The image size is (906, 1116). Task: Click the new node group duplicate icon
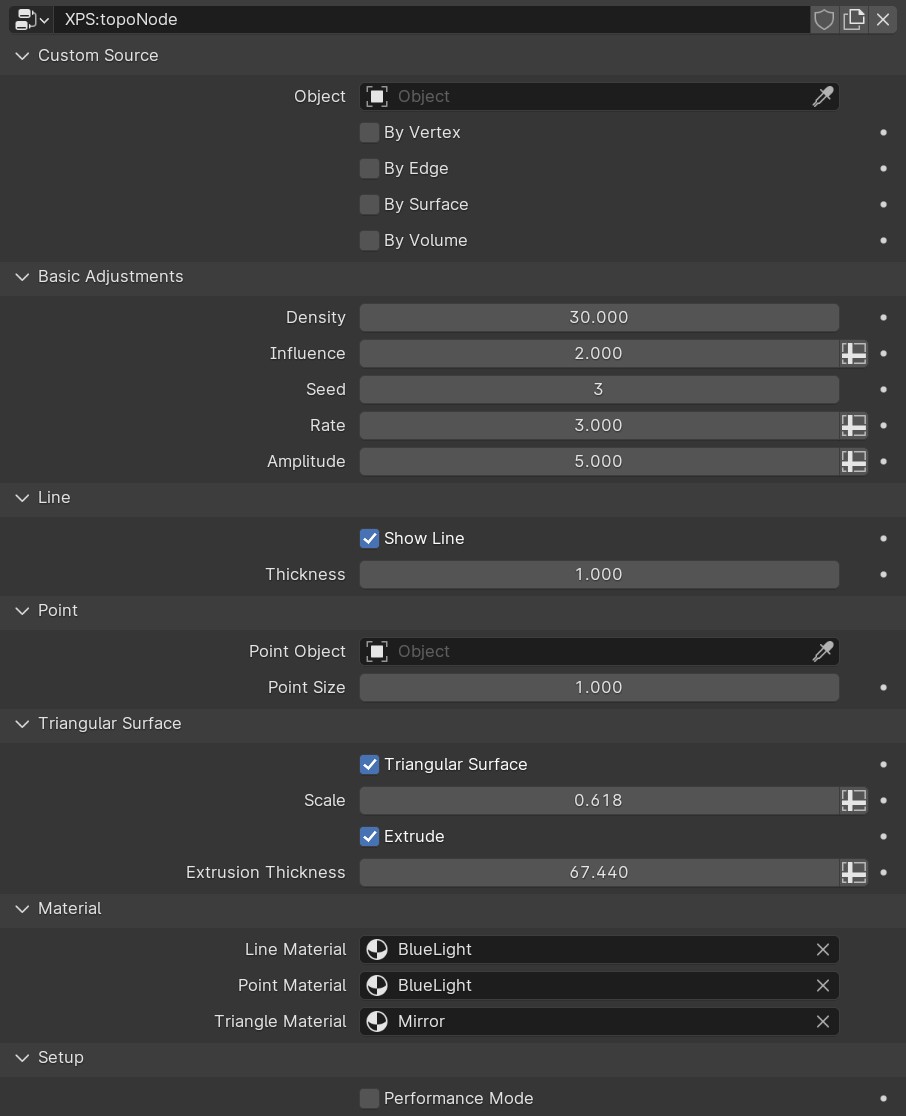pos(853,19)
